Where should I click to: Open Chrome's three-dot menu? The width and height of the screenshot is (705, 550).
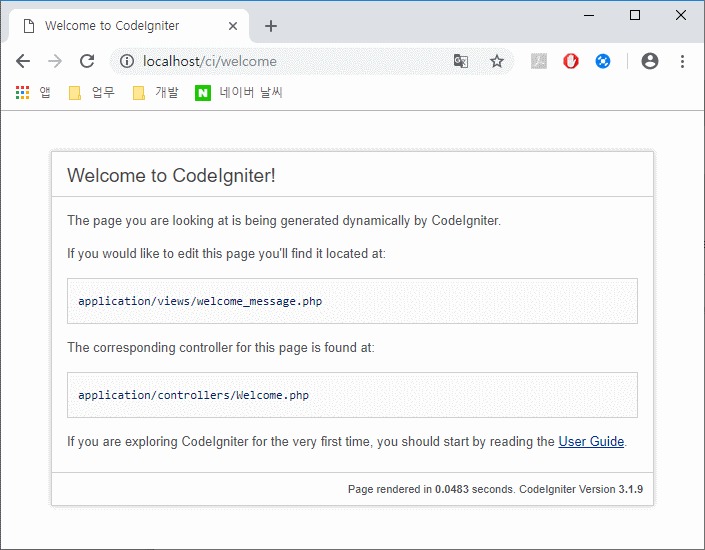[x=682, y=61]
